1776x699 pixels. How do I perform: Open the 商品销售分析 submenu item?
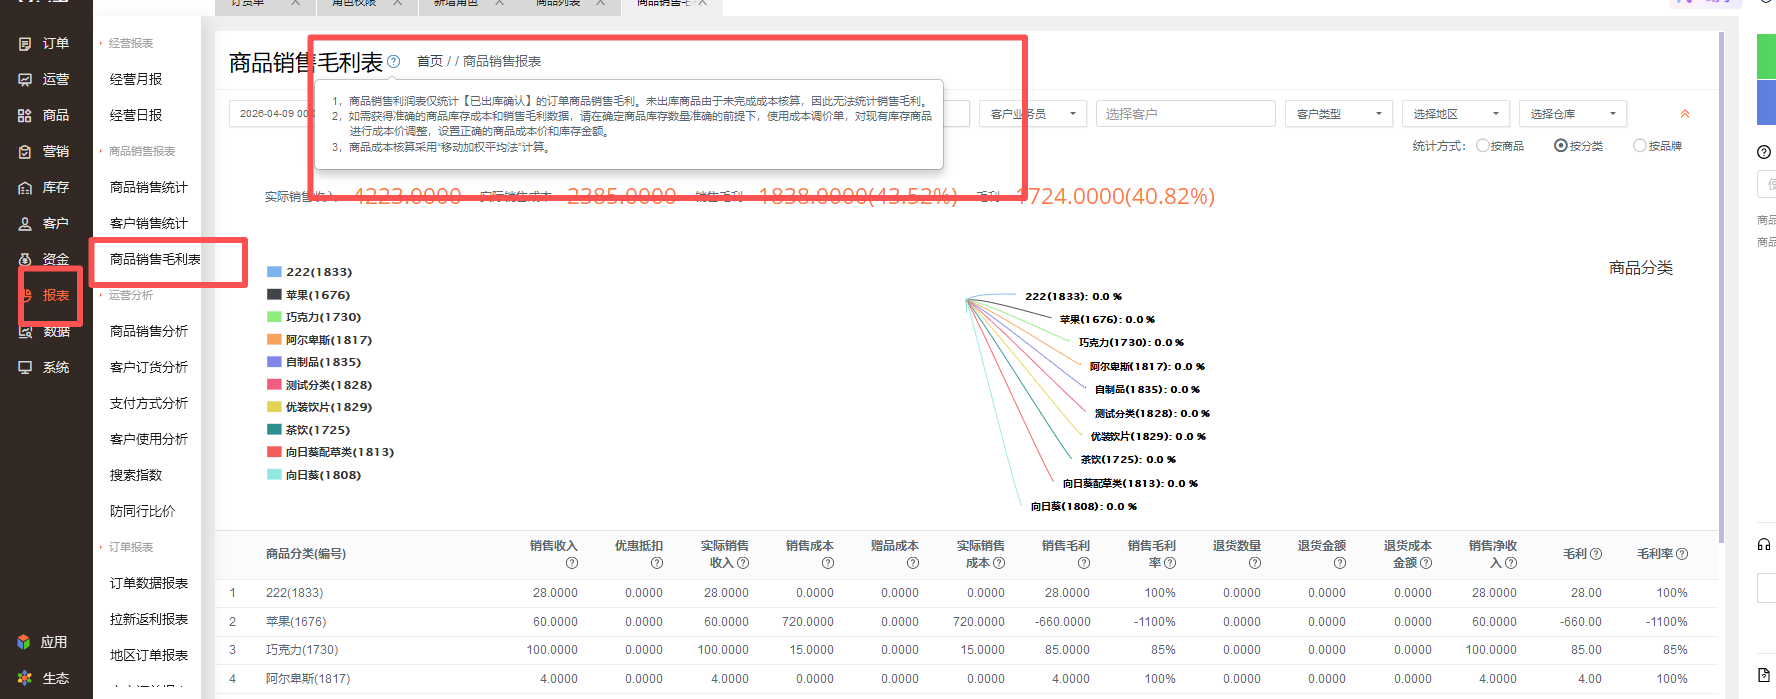(x=149, y=331)
